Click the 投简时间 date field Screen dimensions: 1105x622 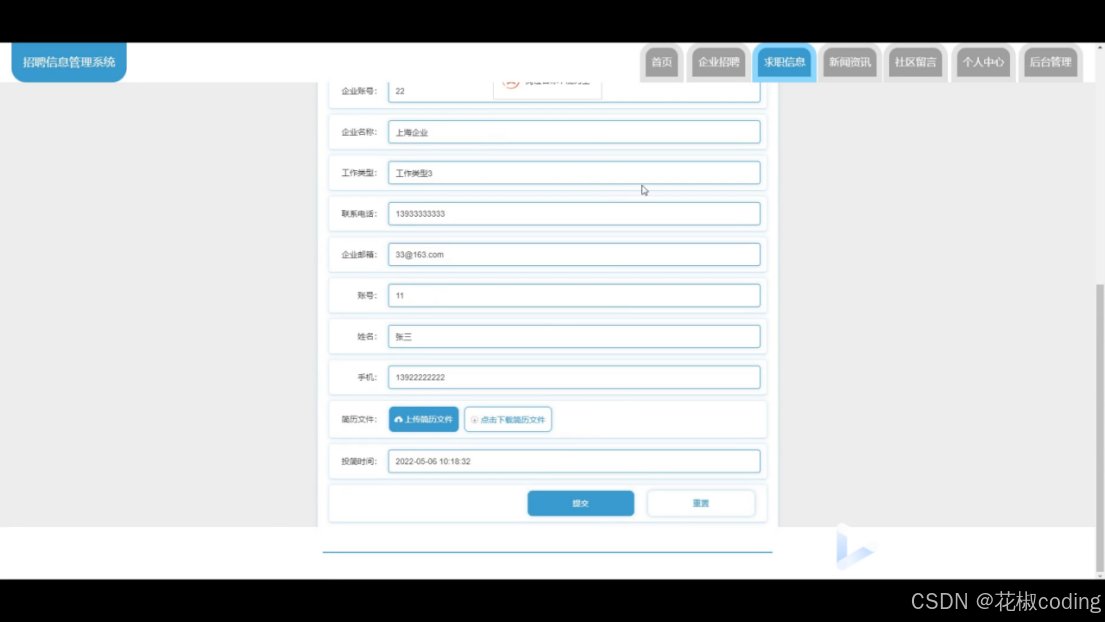[574, 461]
